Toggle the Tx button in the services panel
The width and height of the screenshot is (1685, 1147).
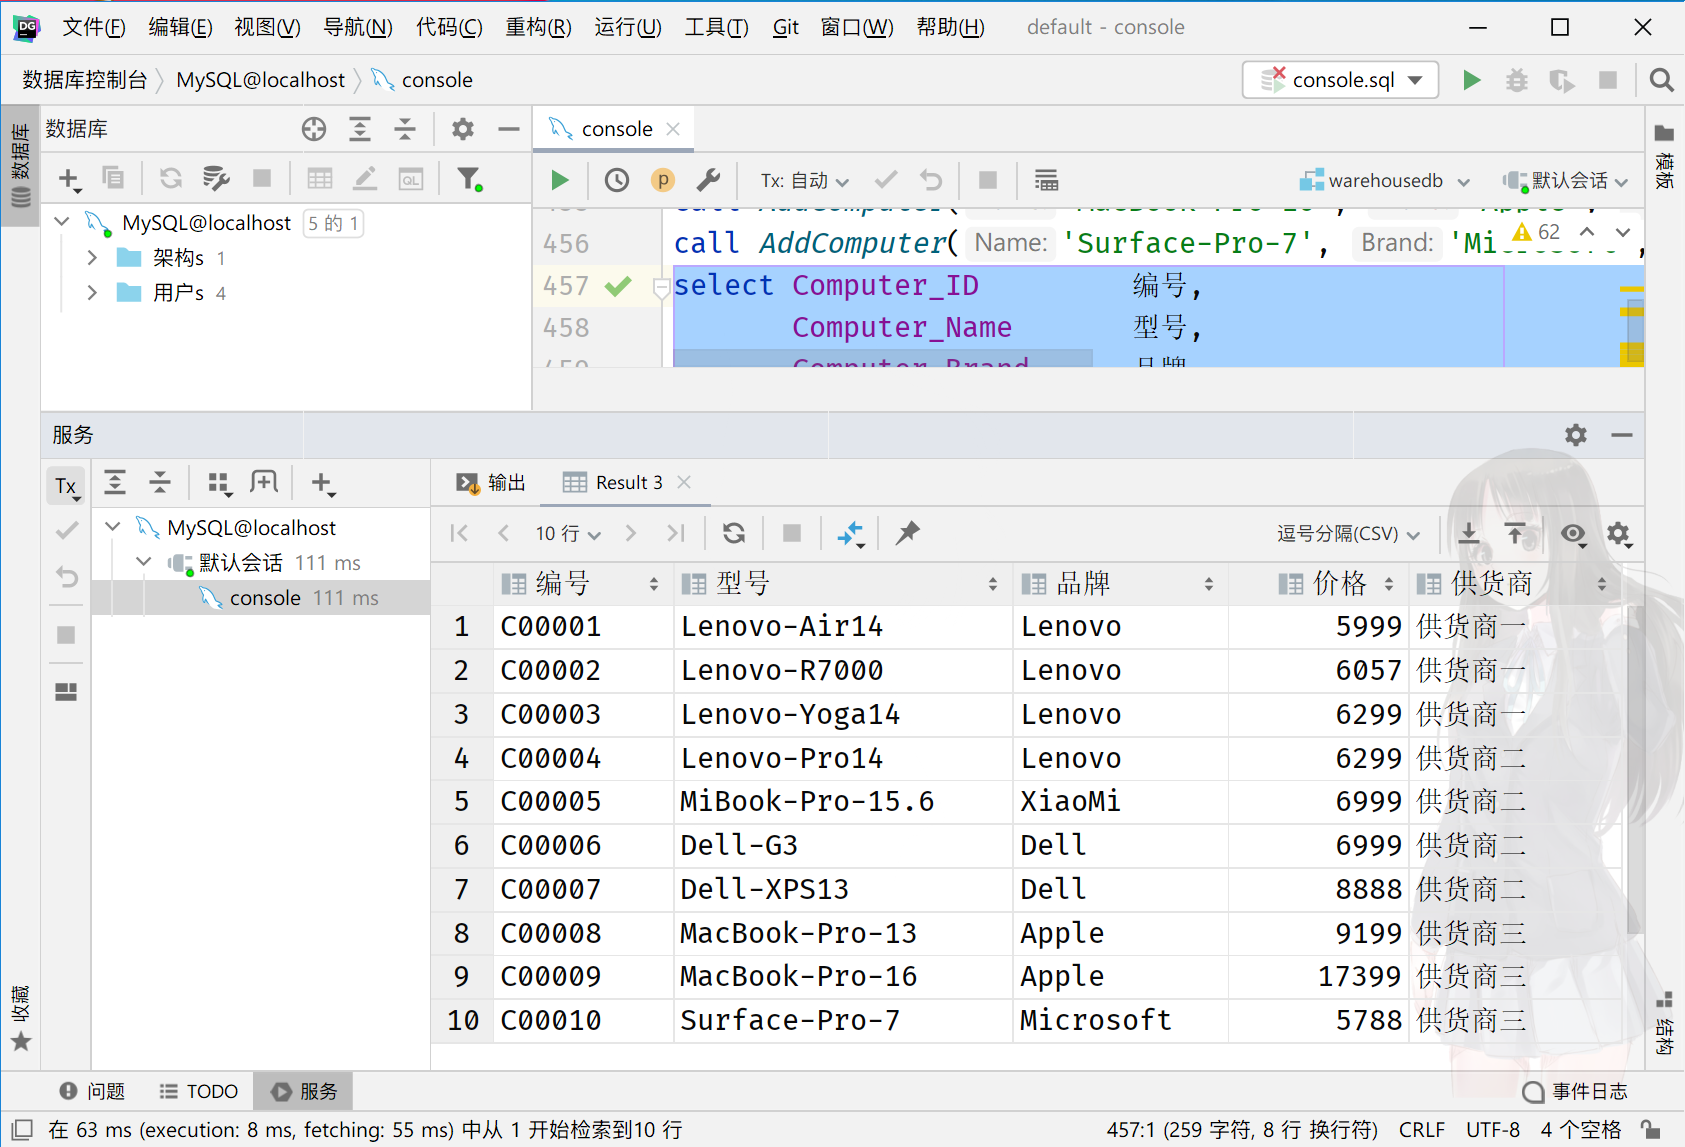pos(66,486)
